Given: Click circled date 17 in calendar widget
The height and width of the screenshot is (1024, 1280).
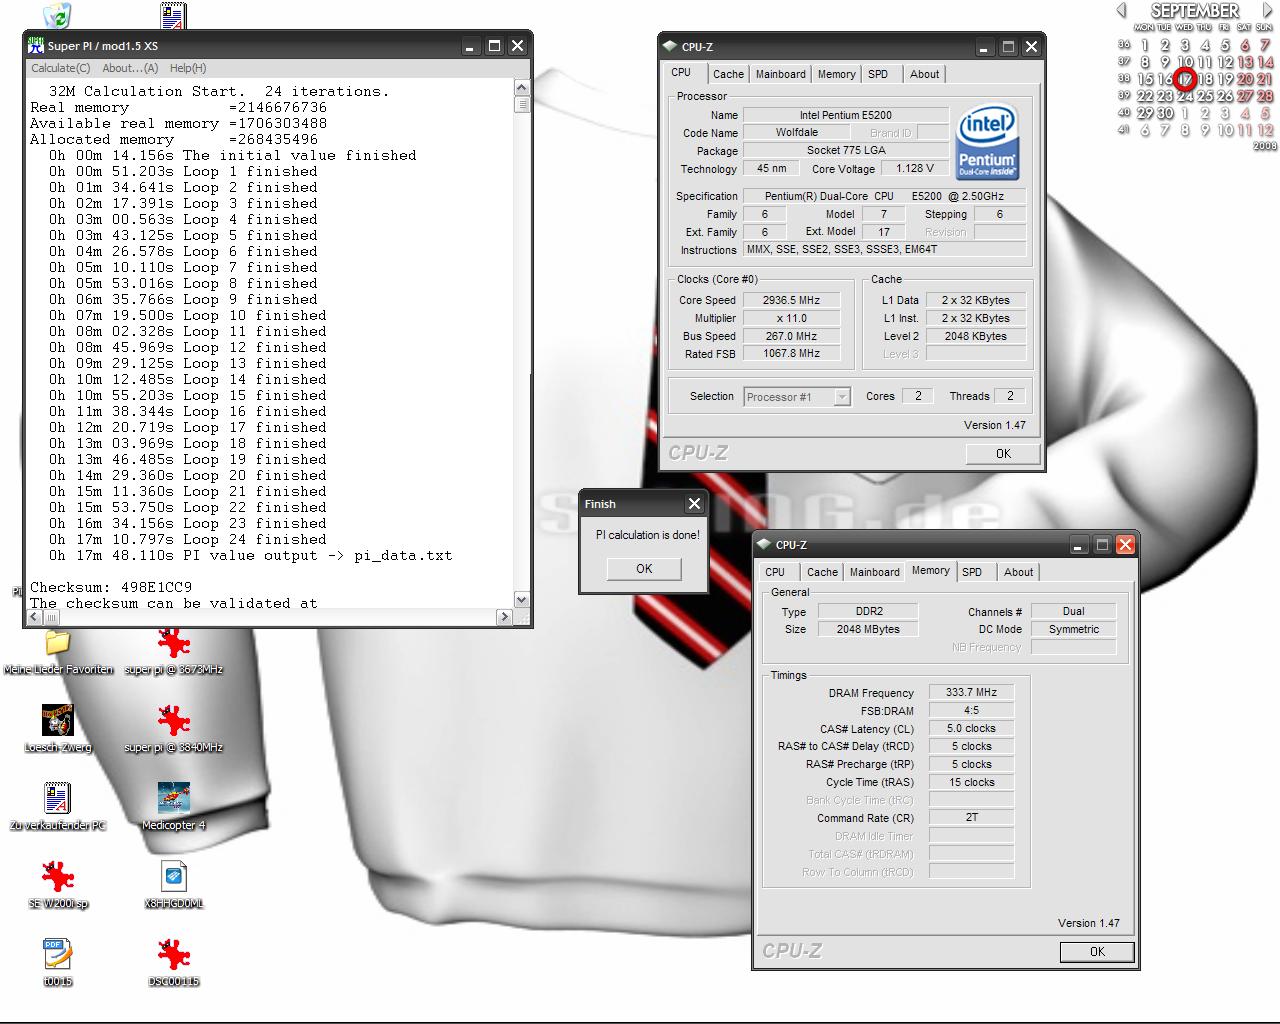Looking at the screenshot, I should 1185,80.
